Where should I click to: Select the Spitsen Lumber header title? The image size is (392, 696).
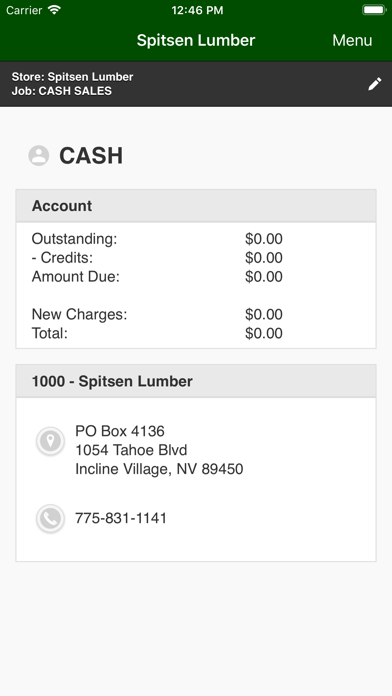(196, 40)
